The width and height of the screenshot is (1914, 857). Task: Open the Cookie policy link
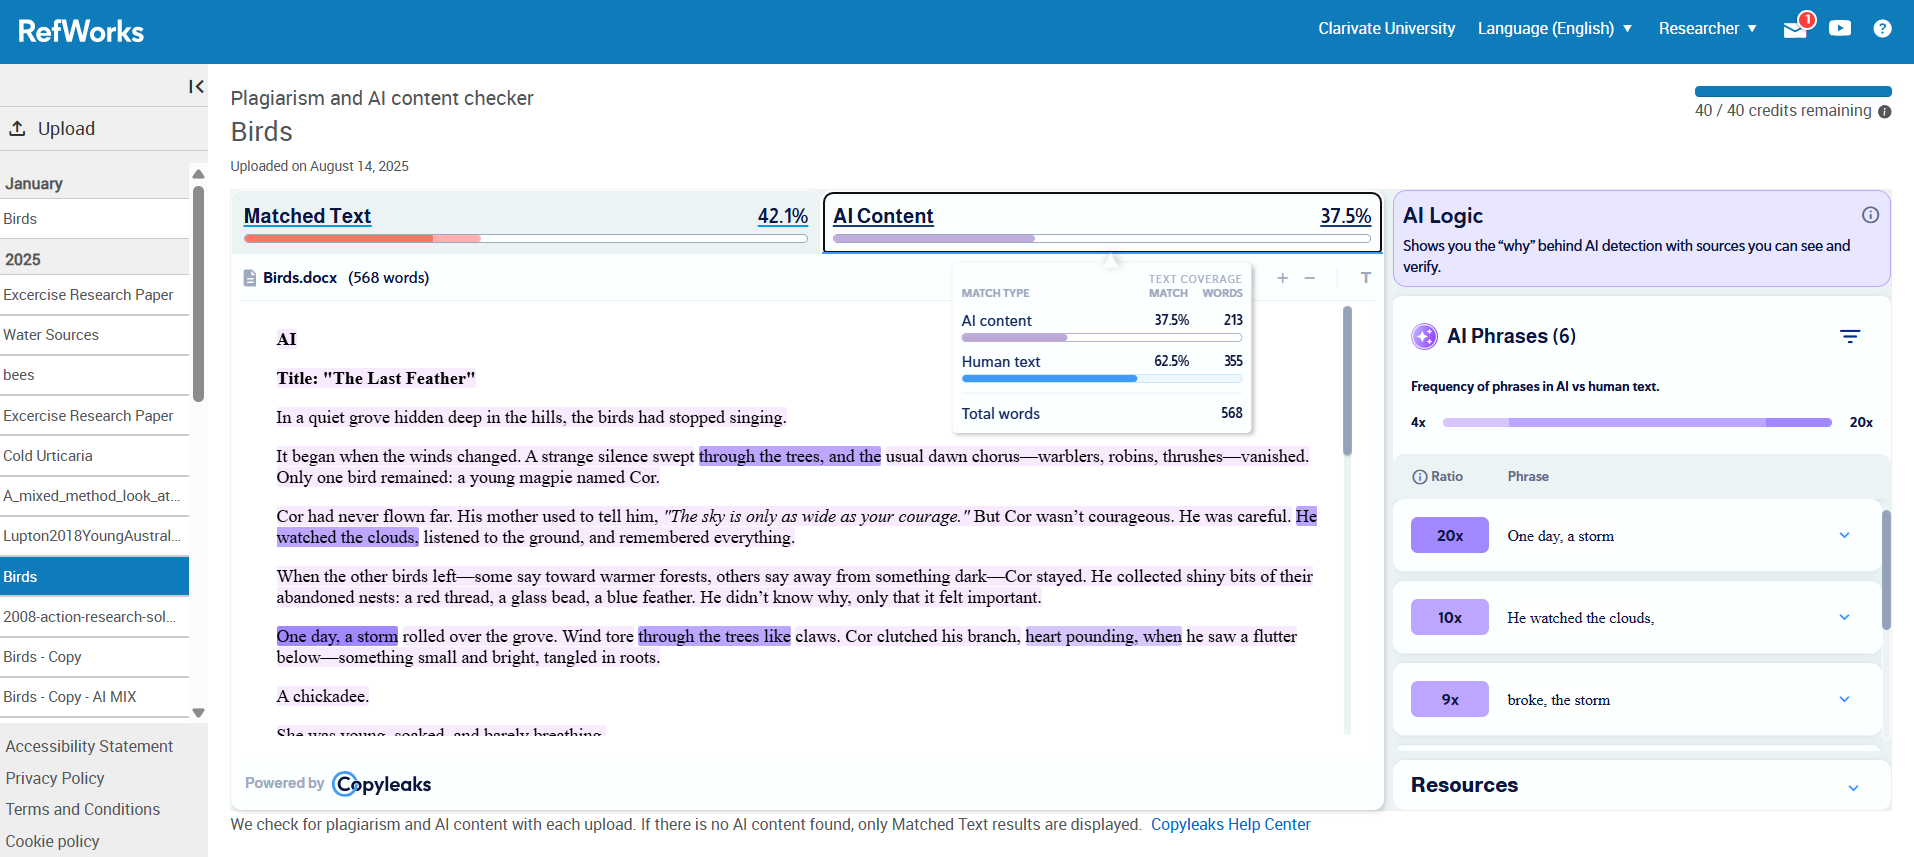click(52, 841)
